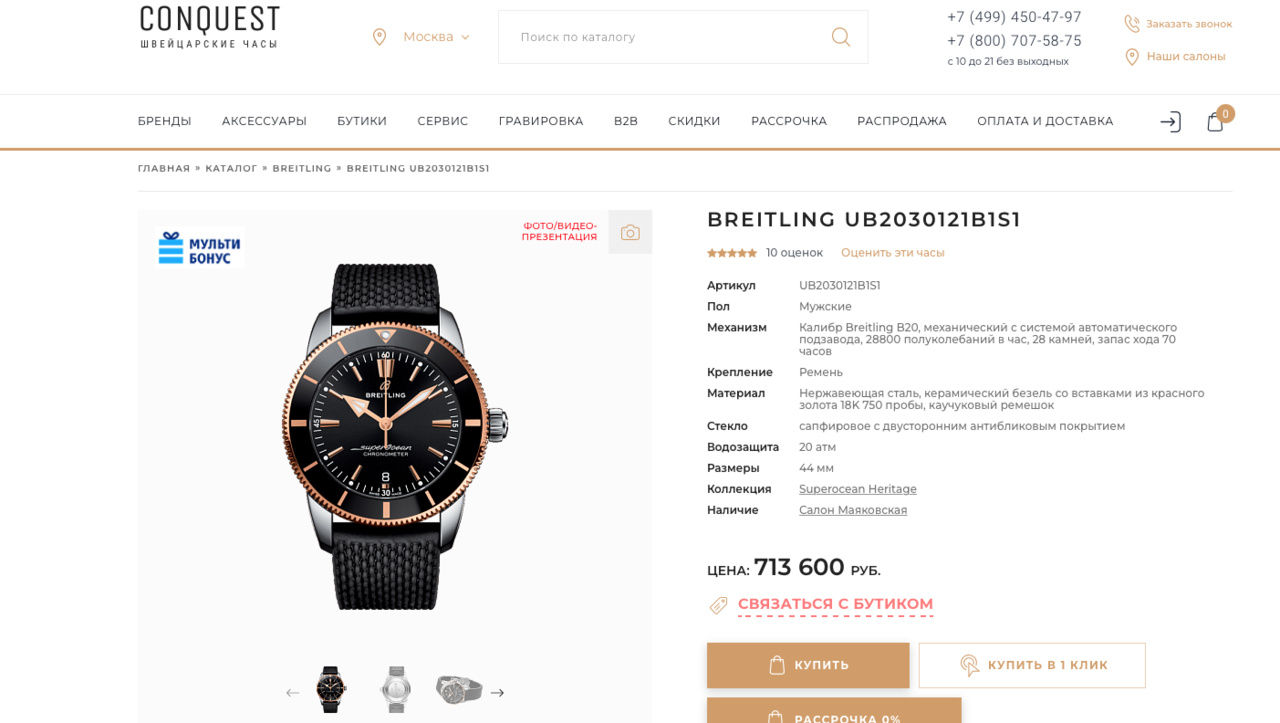Show next thumbnails with right arrow

[x=497, y=692]
